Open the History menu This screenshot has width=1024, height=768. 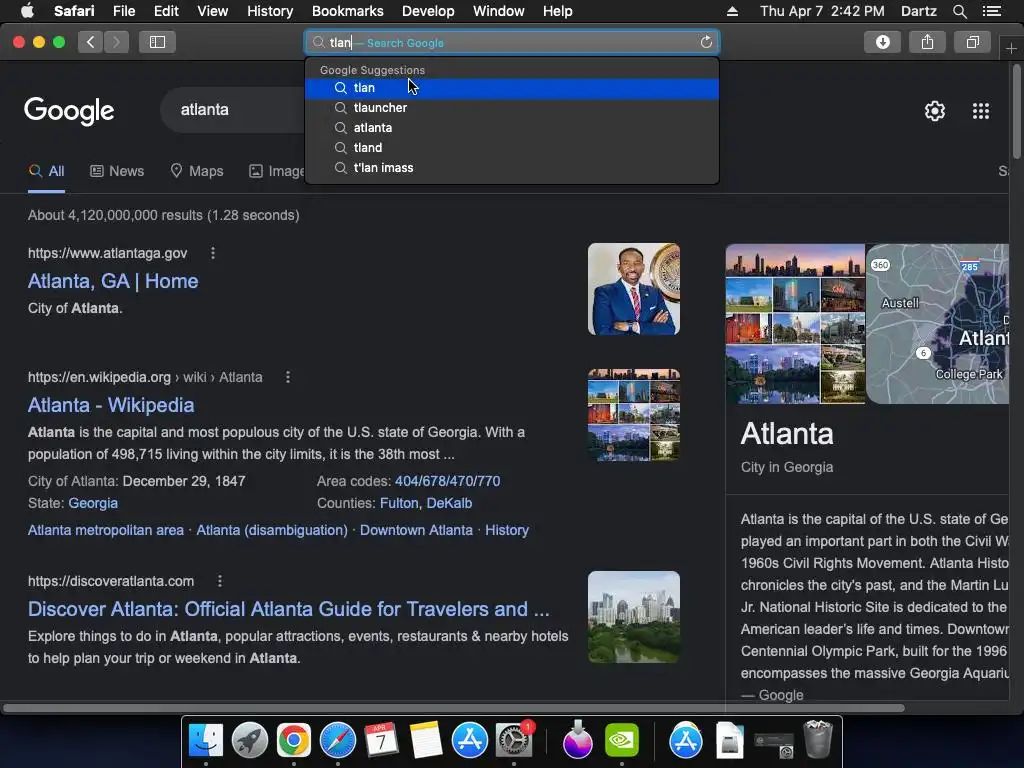pyautogui.click(x=270, y=11)
